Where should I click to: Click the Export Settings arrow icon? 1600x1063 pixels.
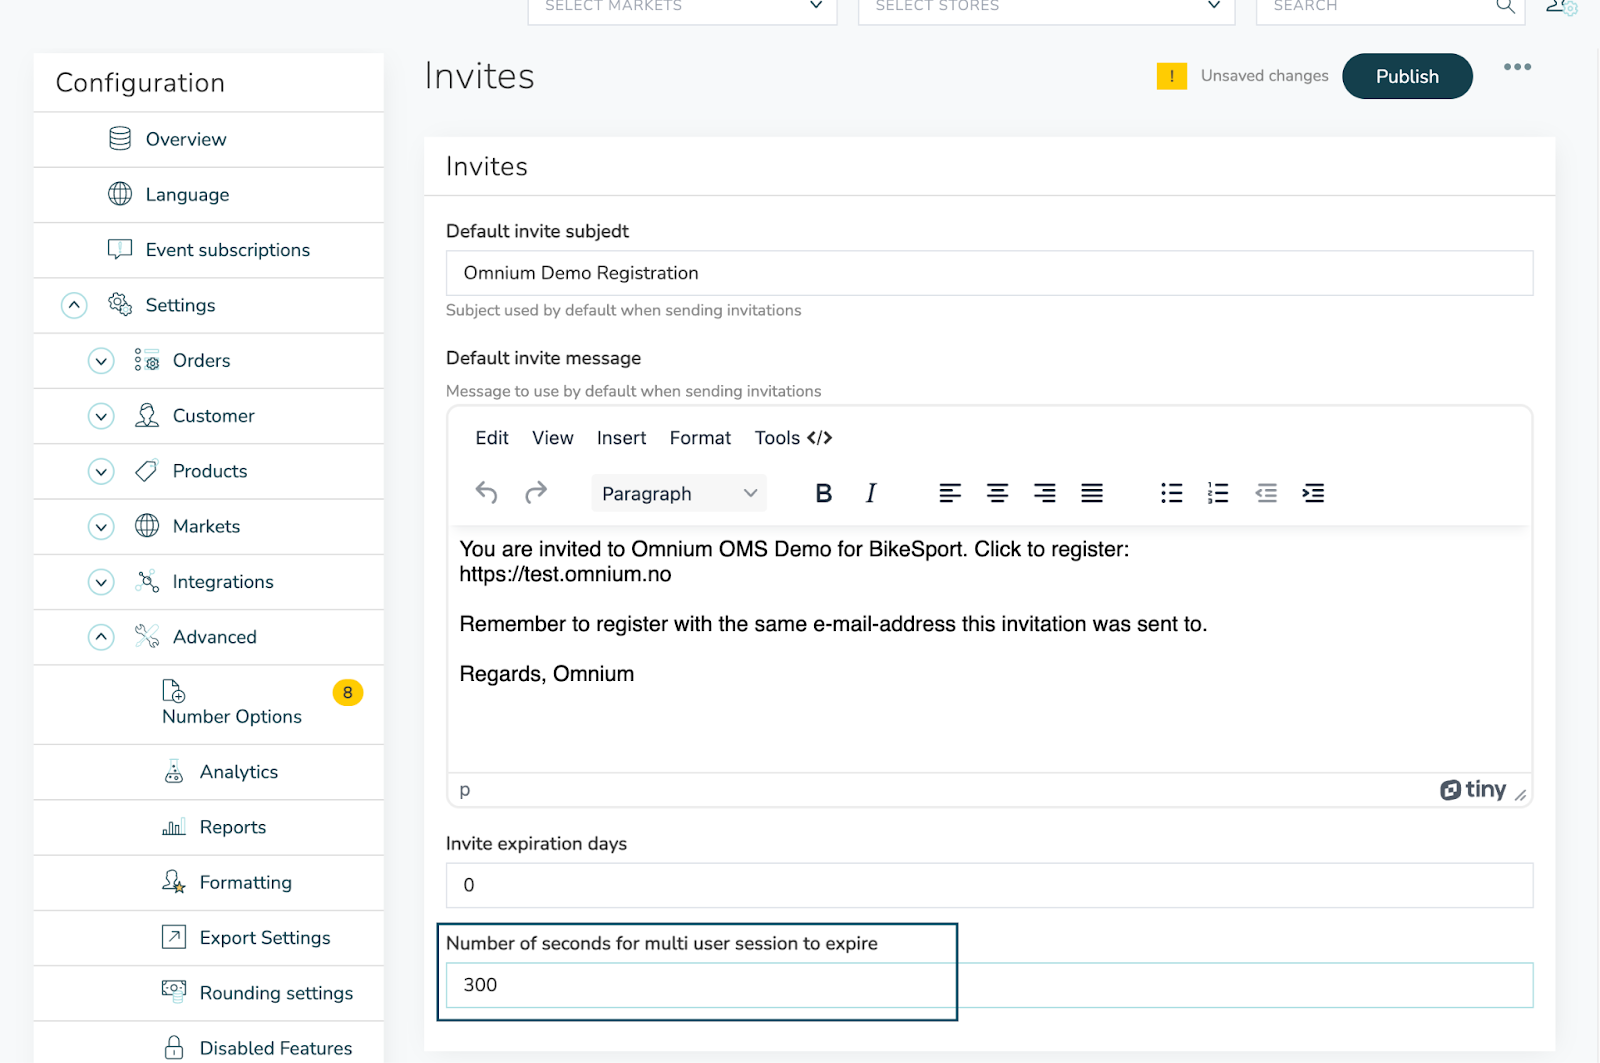pos(174,937)
